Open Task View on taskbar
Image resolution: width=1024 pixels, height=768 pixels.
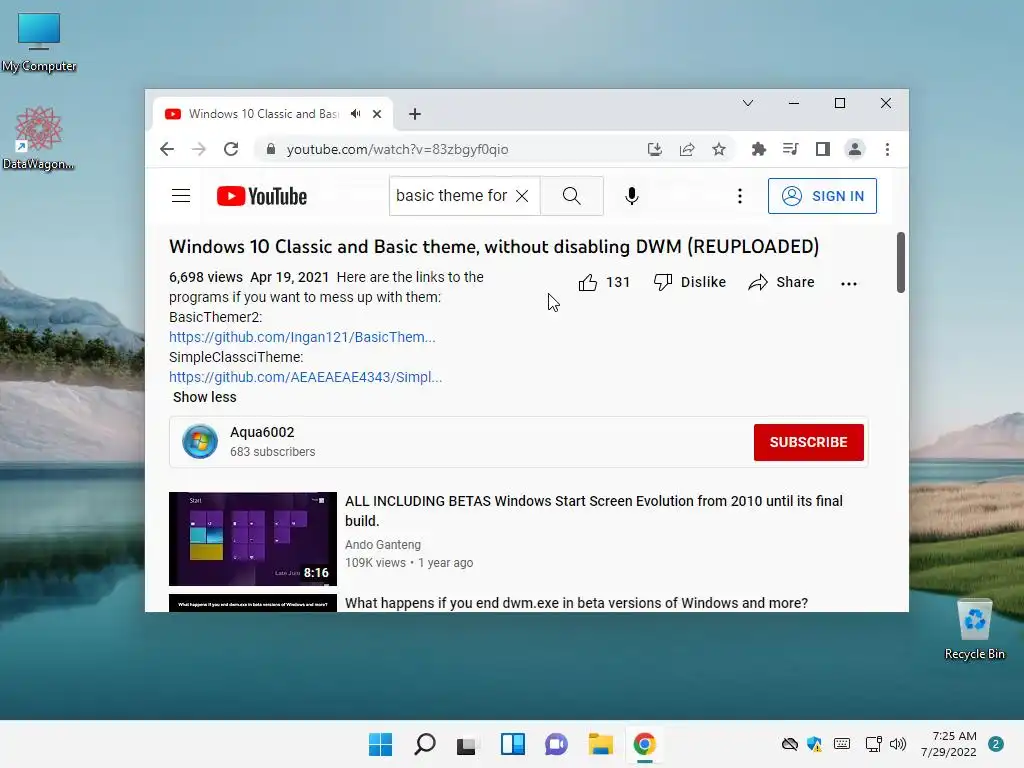pos(468,744)
